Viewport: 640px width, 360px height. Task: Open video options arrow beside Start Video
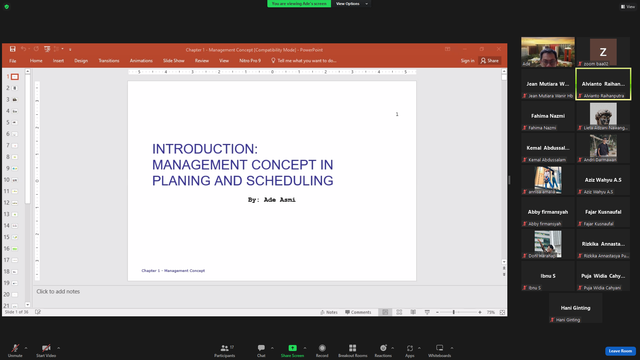tap(58, 348)
